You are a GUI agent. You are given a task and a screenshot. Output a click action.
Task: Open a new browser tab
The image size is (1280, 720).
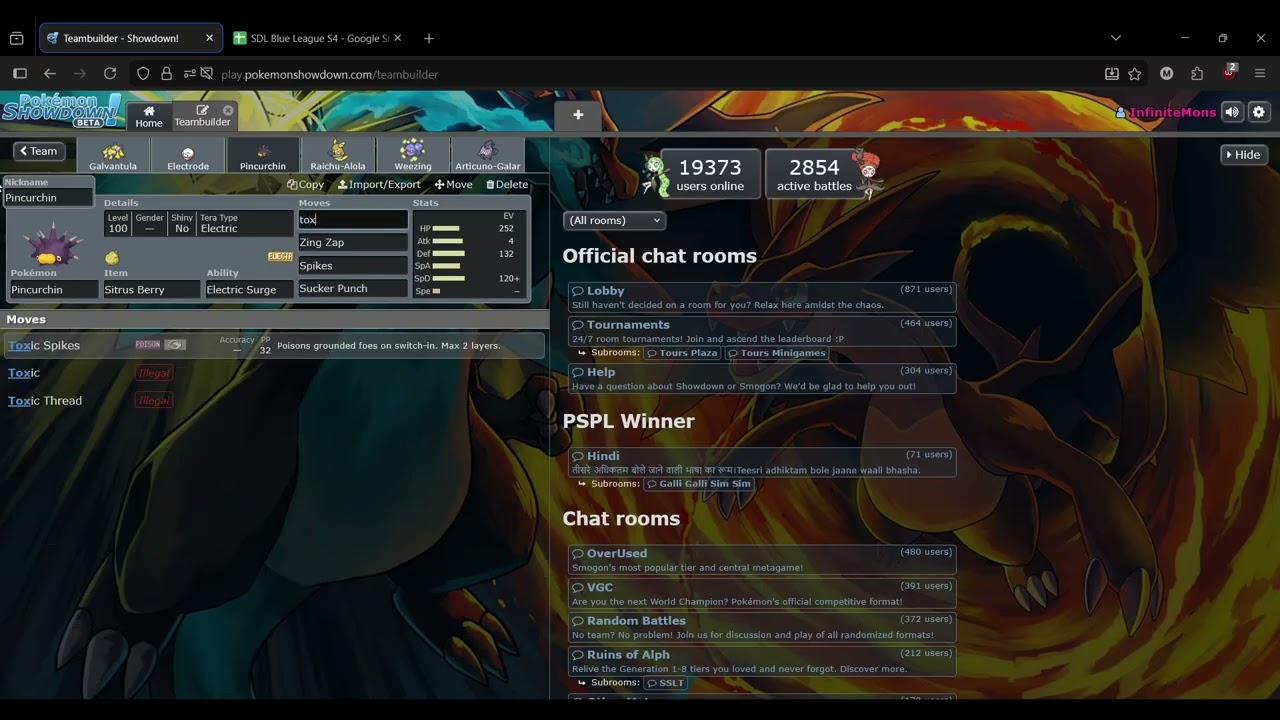tap(429, 38)
